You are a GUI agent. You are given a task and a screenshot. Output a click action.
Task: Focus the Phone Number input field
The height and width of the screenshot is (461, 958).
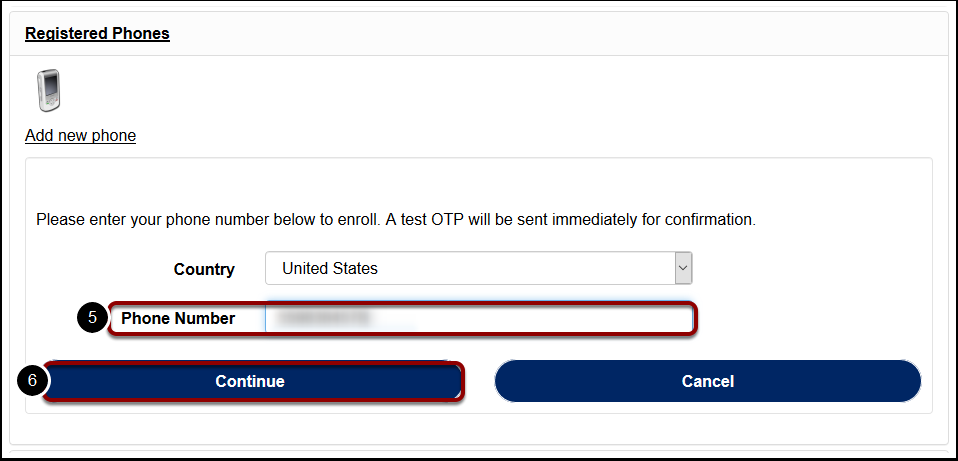coord(478,318)
